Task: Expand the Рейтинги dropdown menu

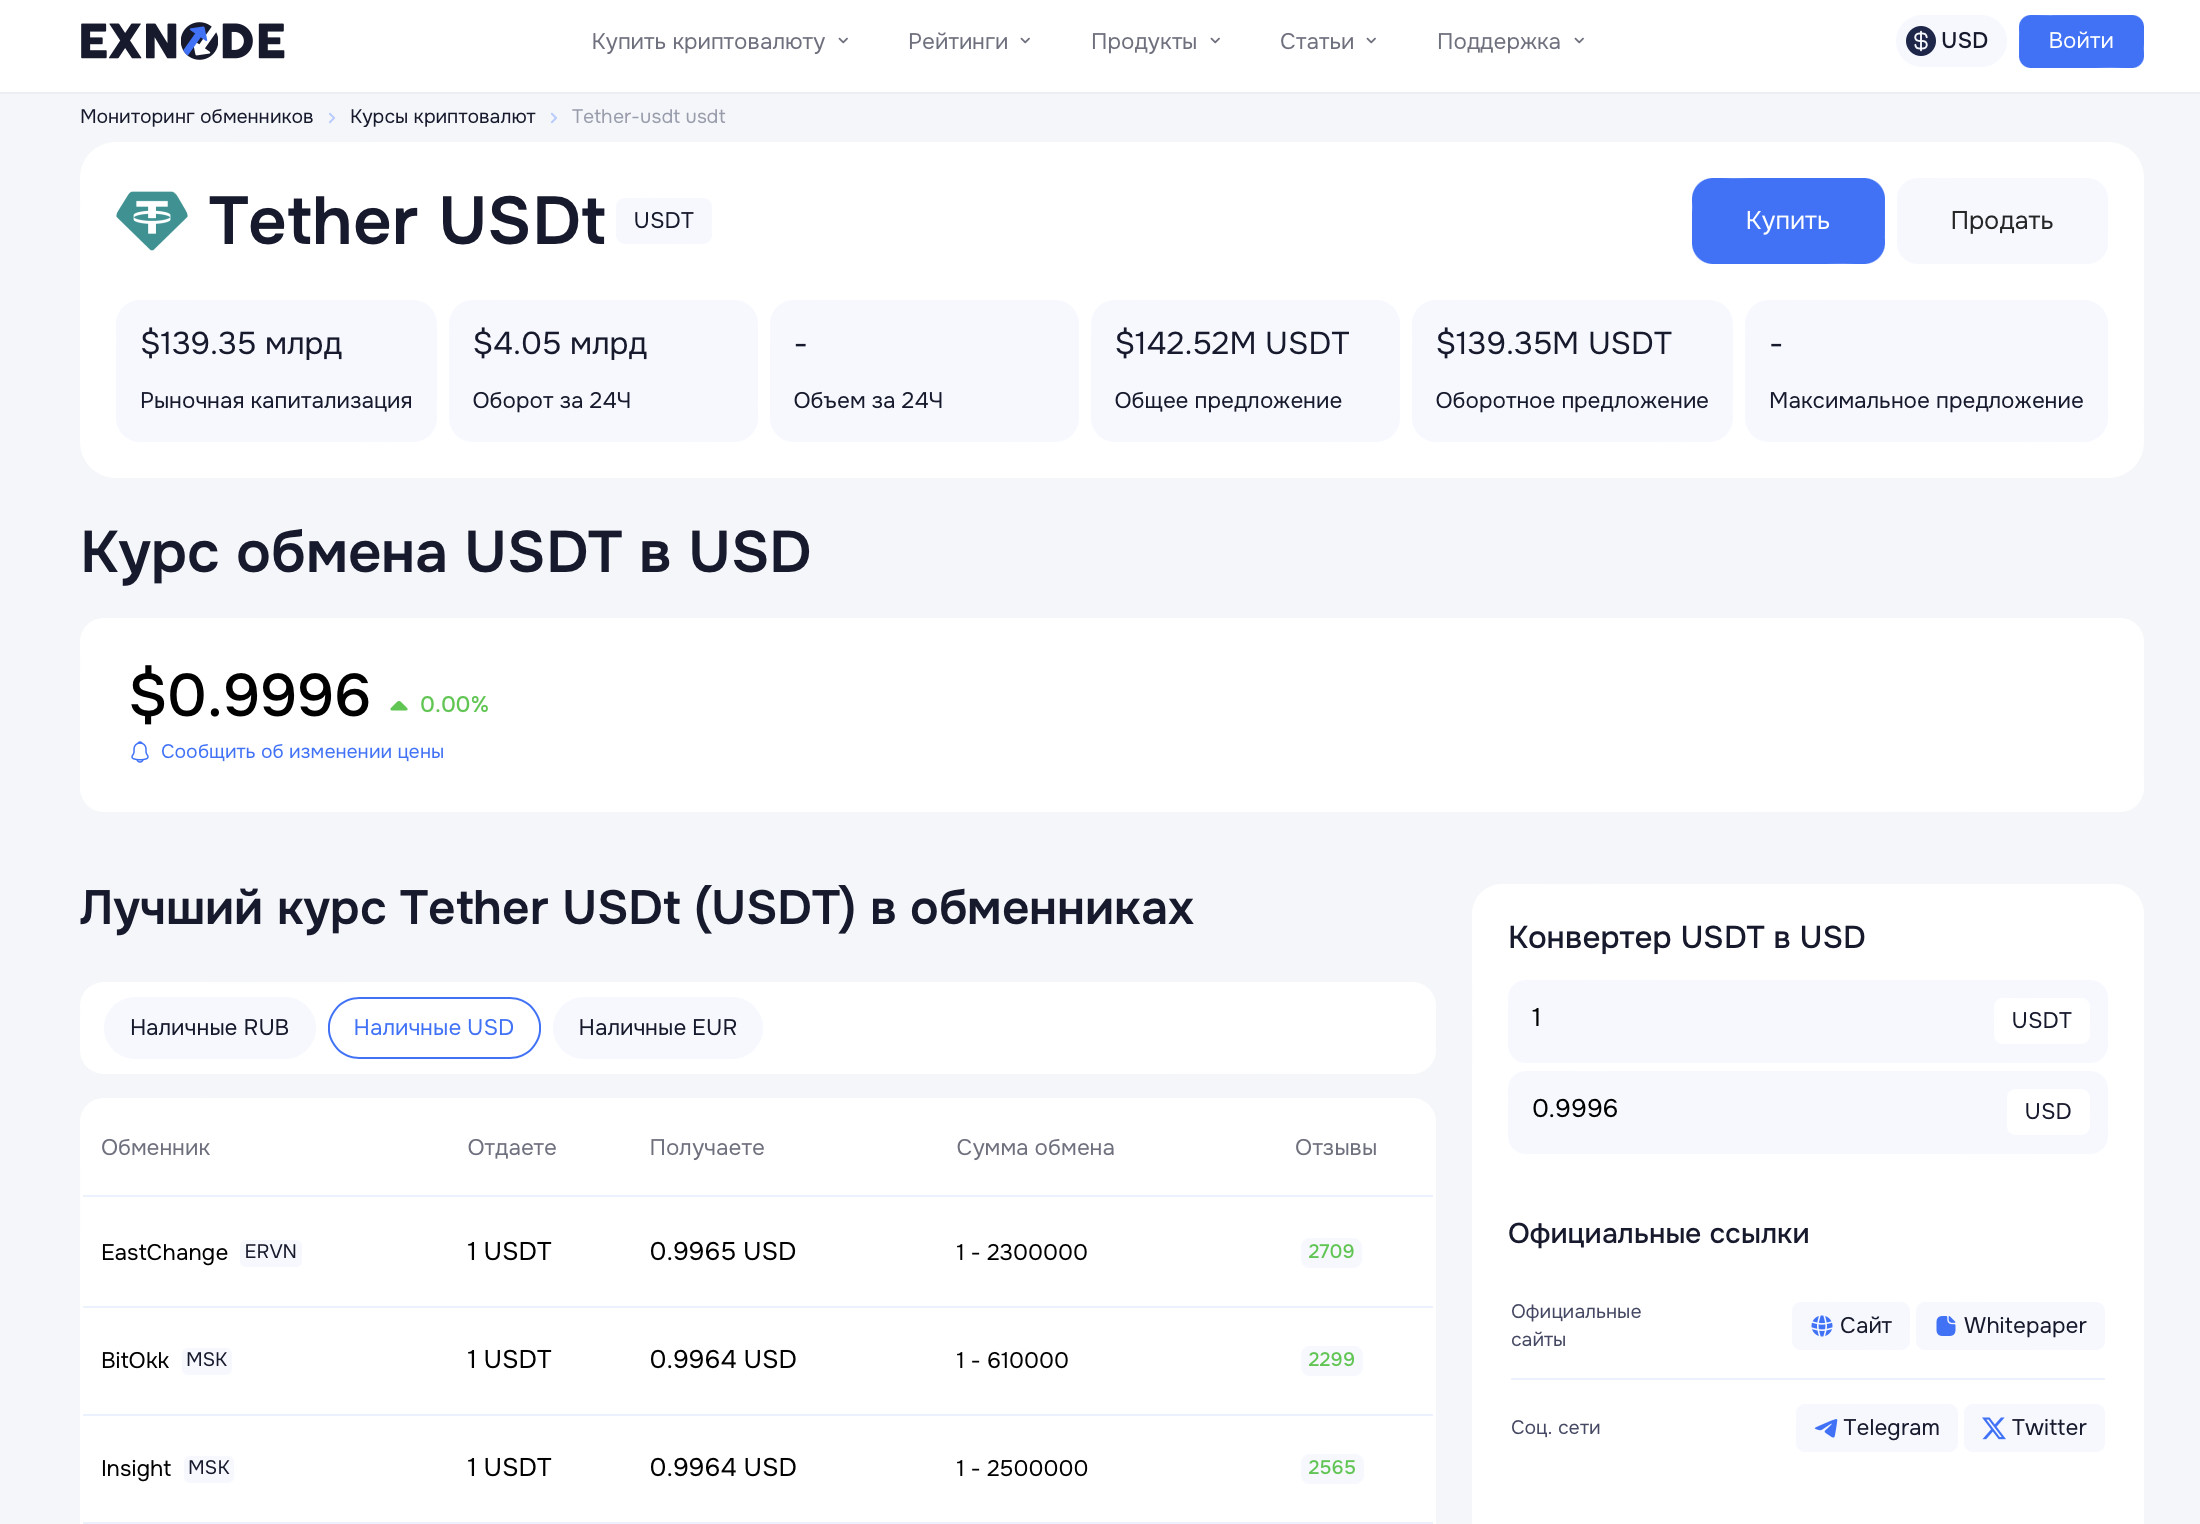Action: [x=968, y=42]
